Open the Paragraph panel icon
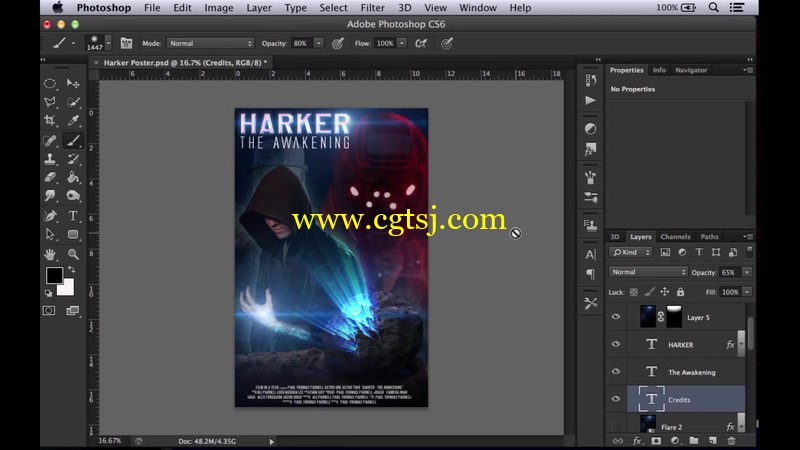Image resolution: width=800 pixels, height=450 pixels. pyautogui.click(x=590, y=274)
